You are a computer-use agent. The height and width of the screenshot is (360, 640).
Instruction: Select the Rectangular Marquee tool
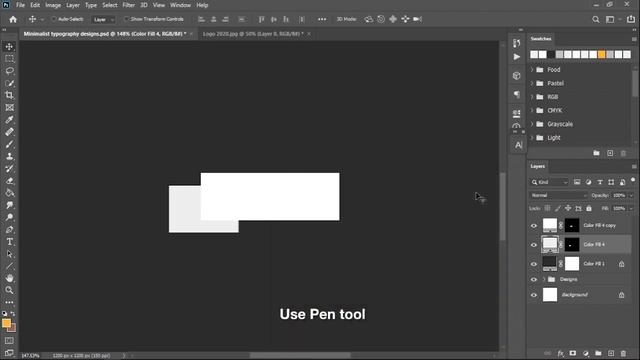(x=9, y=59)
